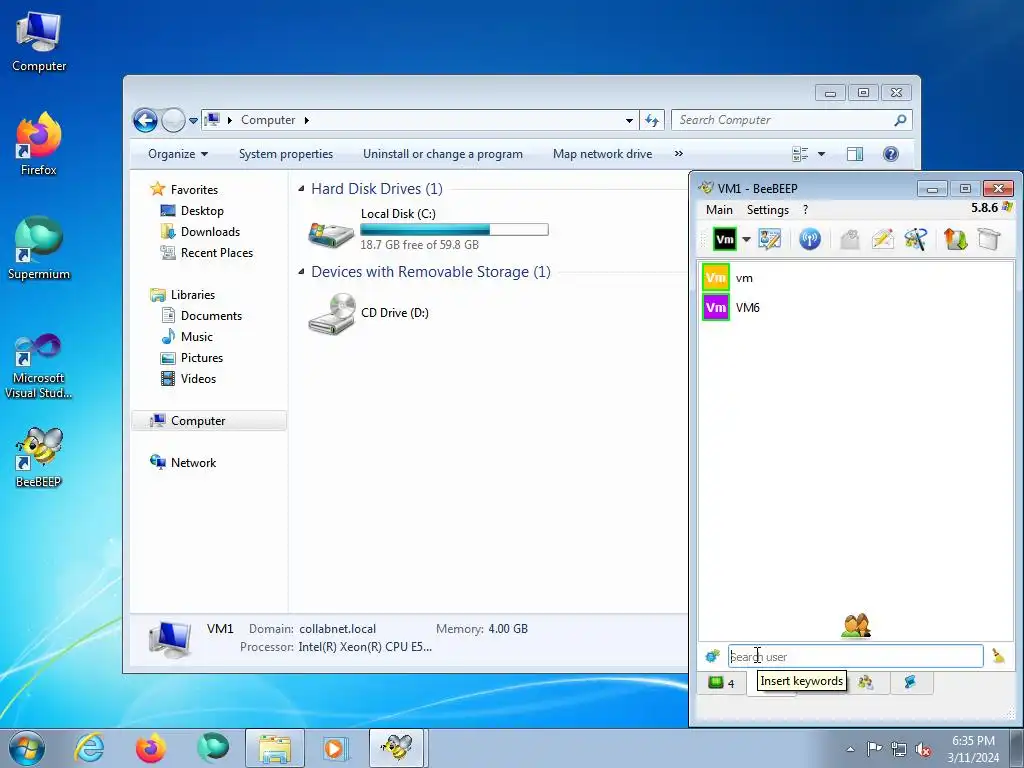Select user VM6 in BeeBEEP list
Viewport: 1024px width, 768px height.
pos(856,308)
